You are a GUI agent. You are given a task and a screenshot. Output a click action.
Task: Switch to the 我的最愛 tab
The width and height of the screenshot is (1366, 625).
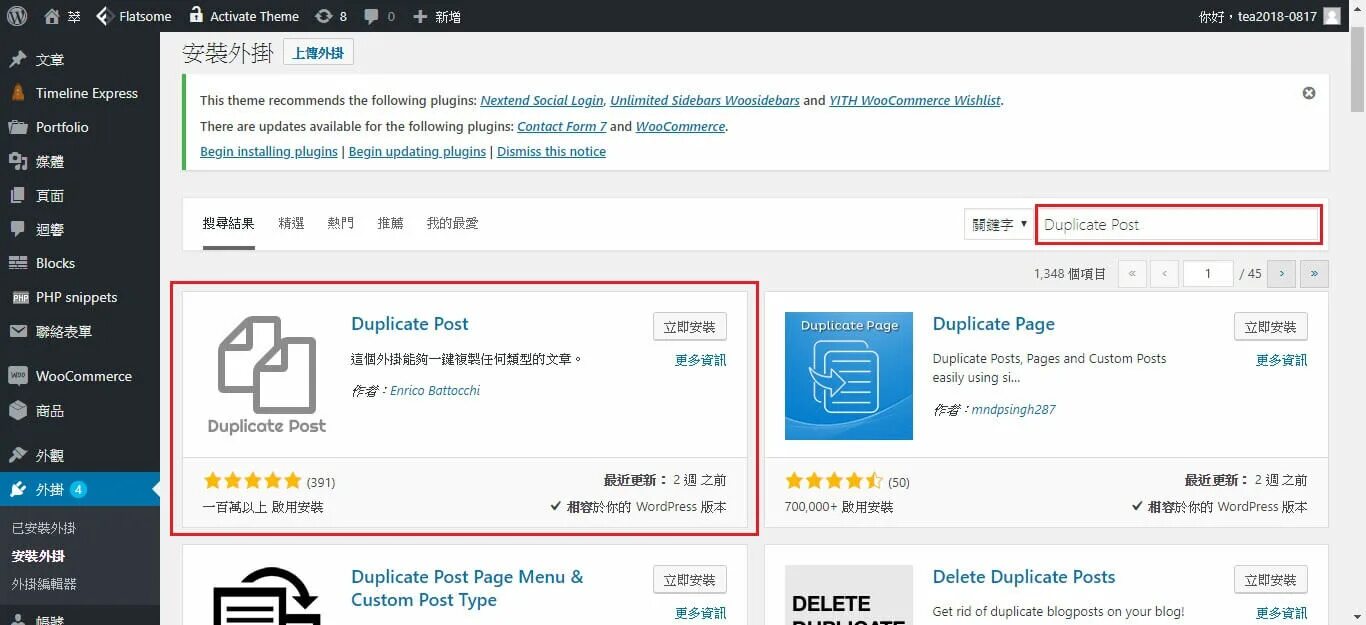tap(452, 223)
